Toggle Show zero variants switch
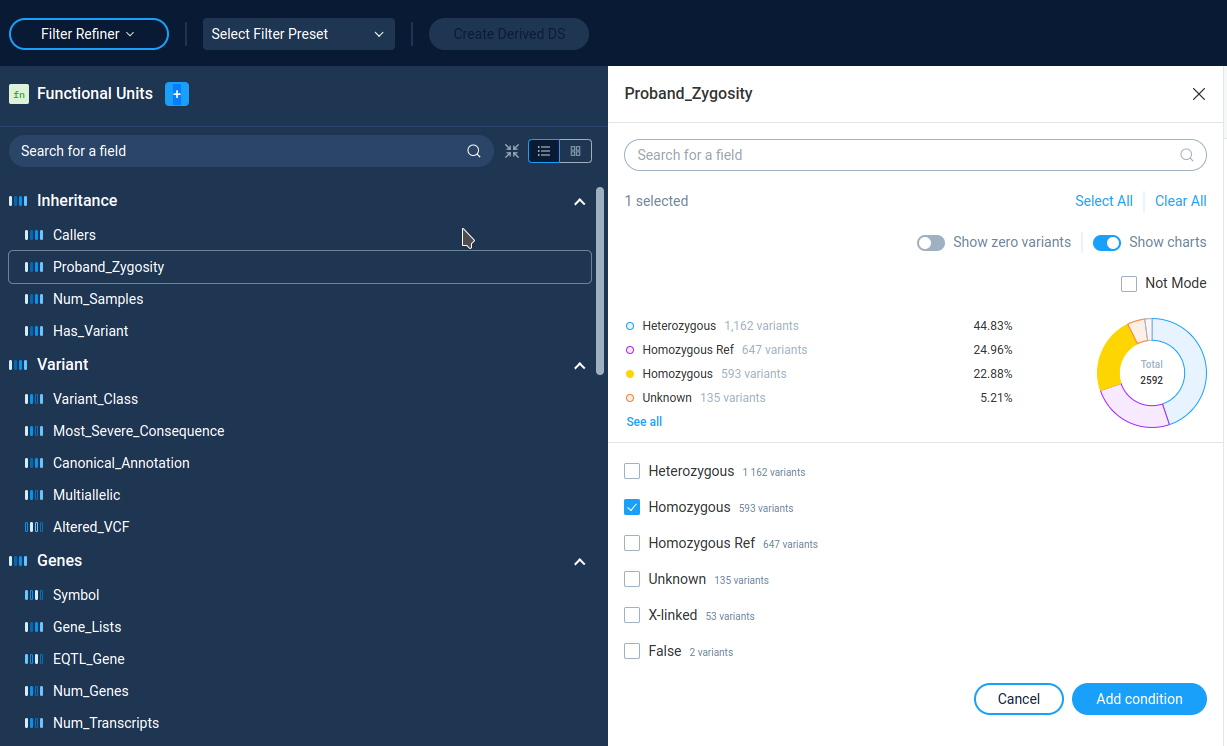 (931, 243)
